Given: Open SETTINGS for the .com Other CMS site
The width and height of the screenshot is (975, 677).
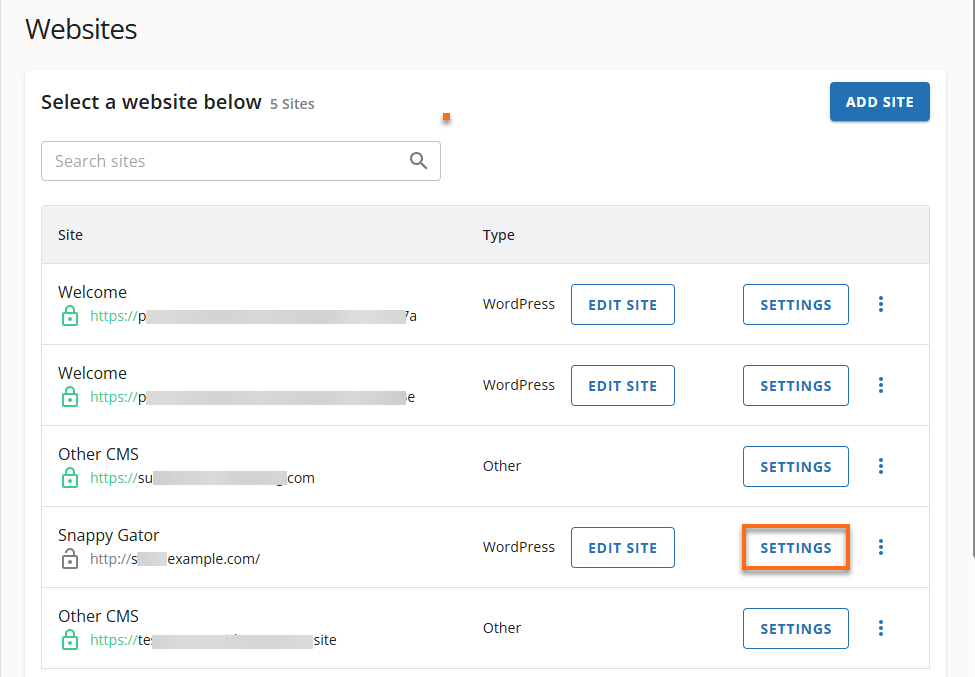Looking at the screenshot, I should point(795,466).
